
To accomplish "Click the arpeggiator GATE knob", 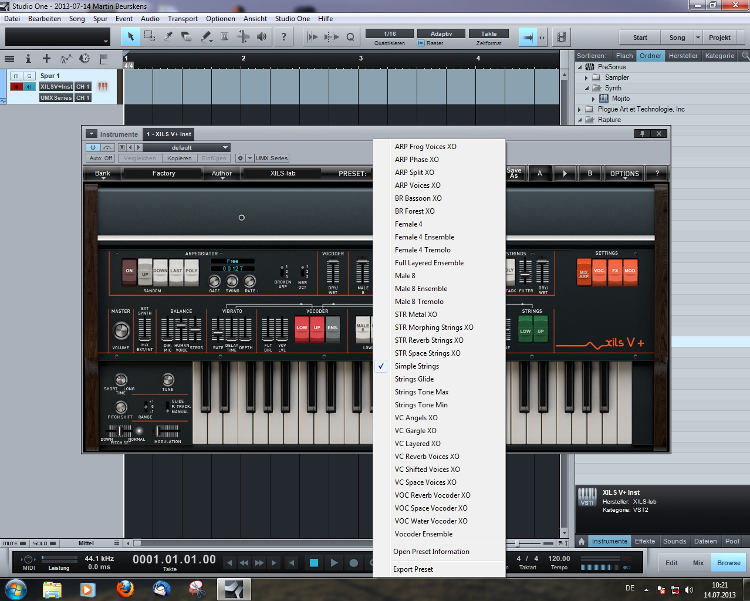I will [x=214, y=281].
